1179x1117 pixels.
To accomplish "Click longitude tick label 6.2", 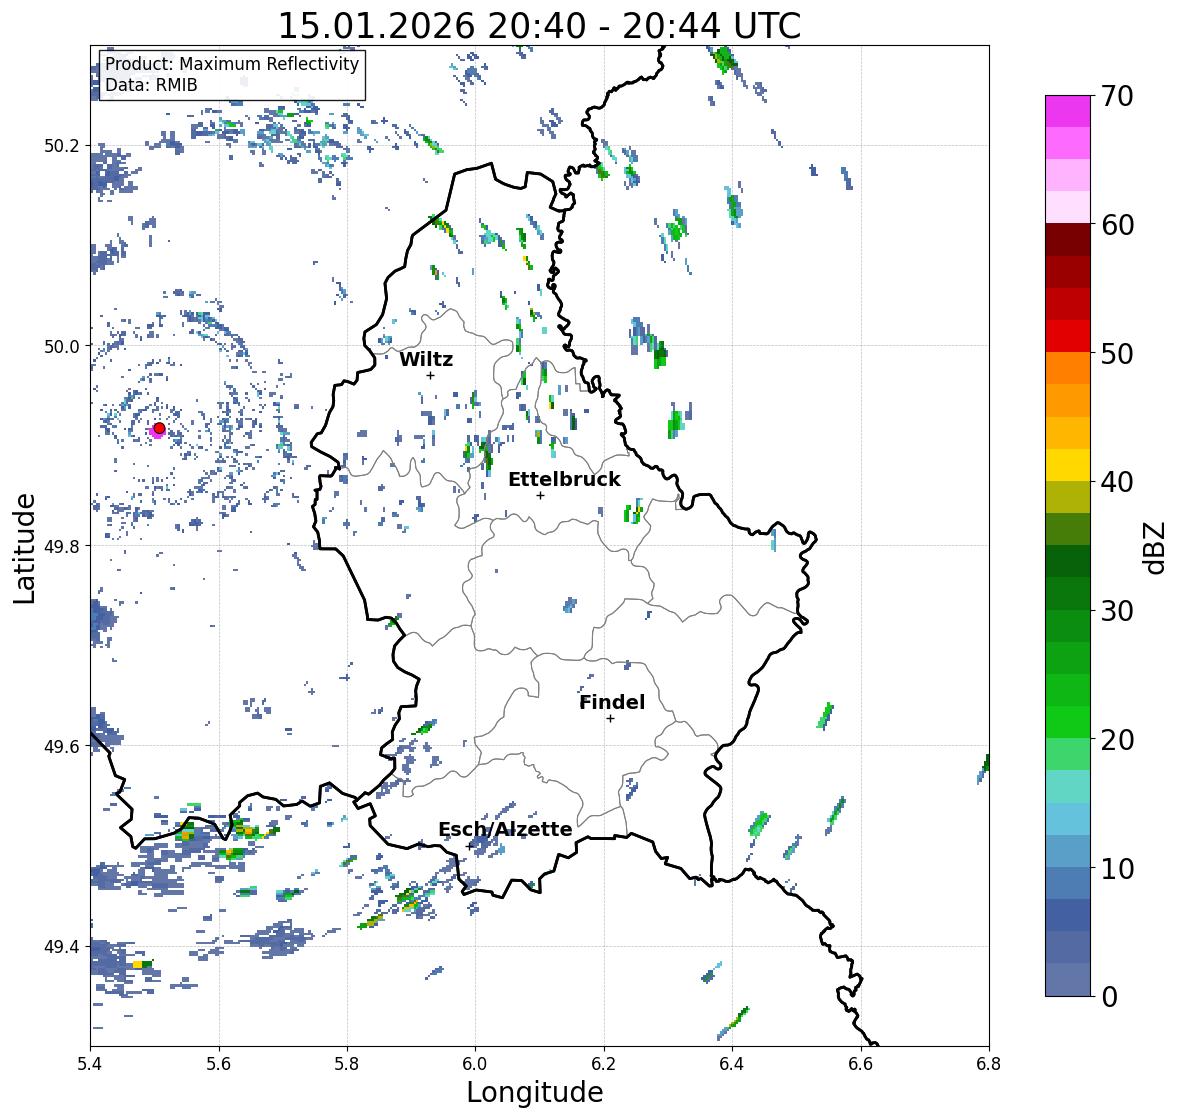I will pyautogui.click(x=604, y=1064).
